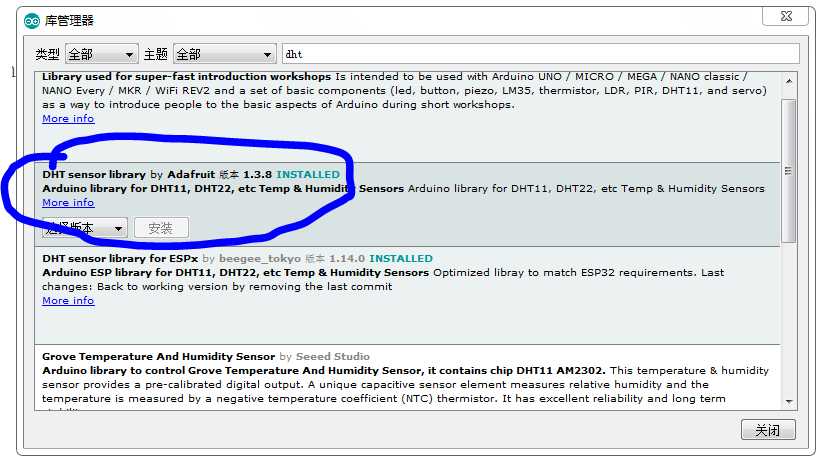Open More info link for introduction workshops library
Viewport: 837px width, 471px height.
point(68,119)
